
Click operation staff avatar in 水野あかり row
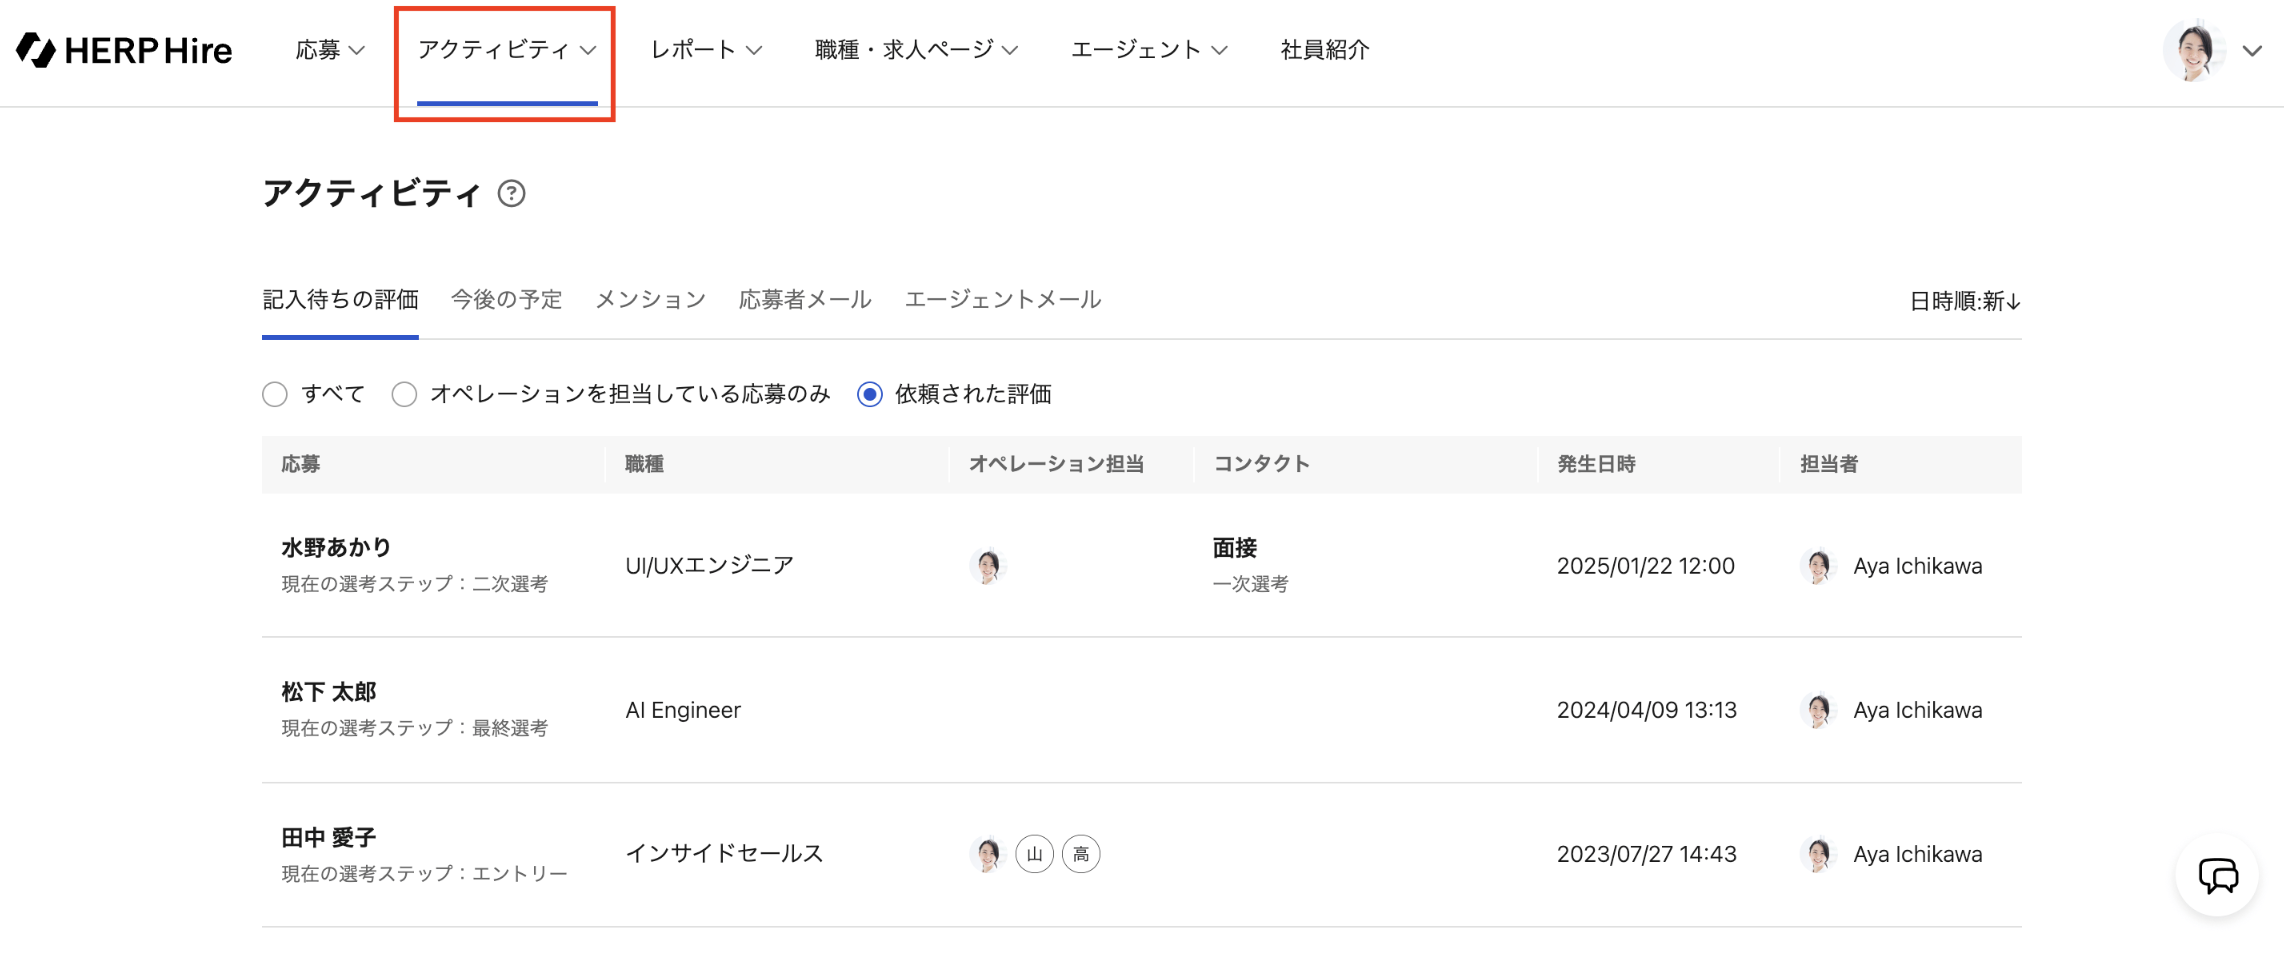[x=987, y=566]
